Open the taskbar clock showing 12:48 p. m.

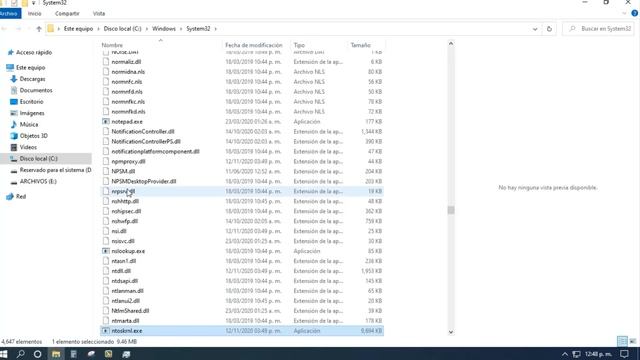[x=598, y=354]
